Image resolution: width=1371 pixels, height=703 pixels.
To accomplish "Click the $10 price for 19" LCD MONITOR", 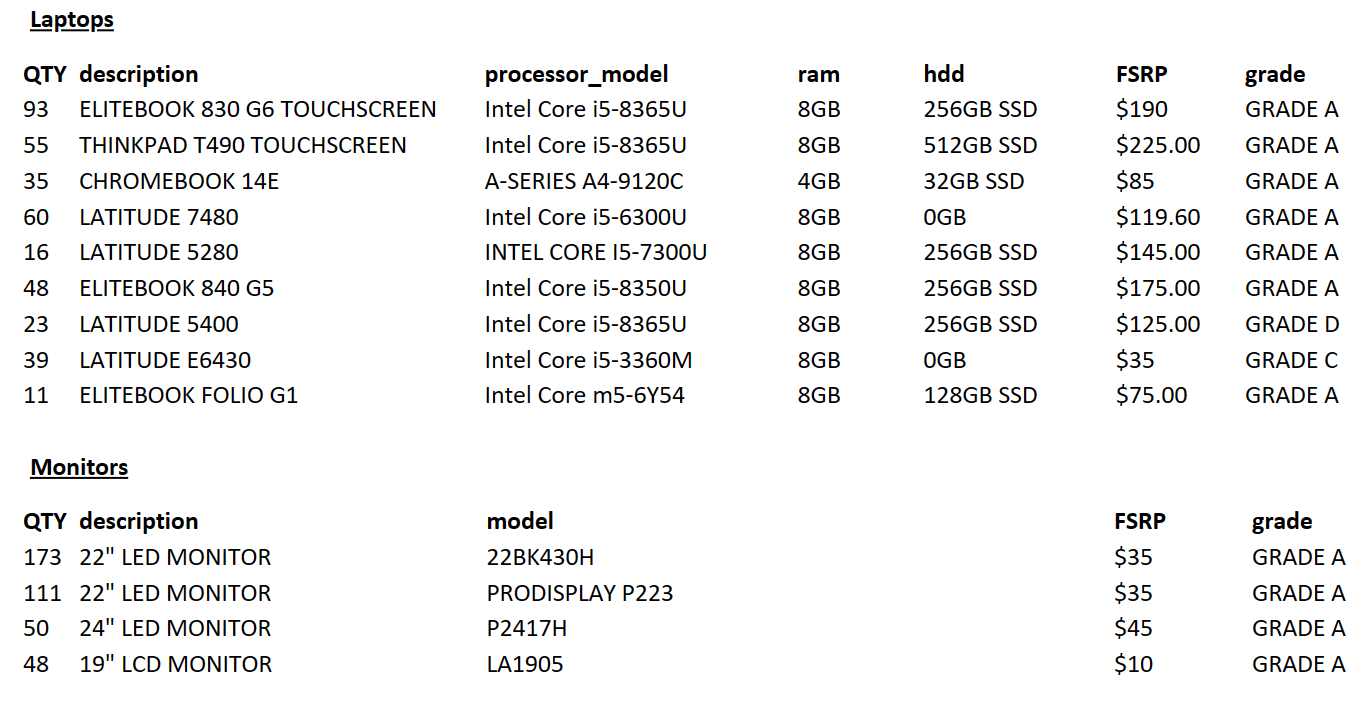I will (1134, 665).
